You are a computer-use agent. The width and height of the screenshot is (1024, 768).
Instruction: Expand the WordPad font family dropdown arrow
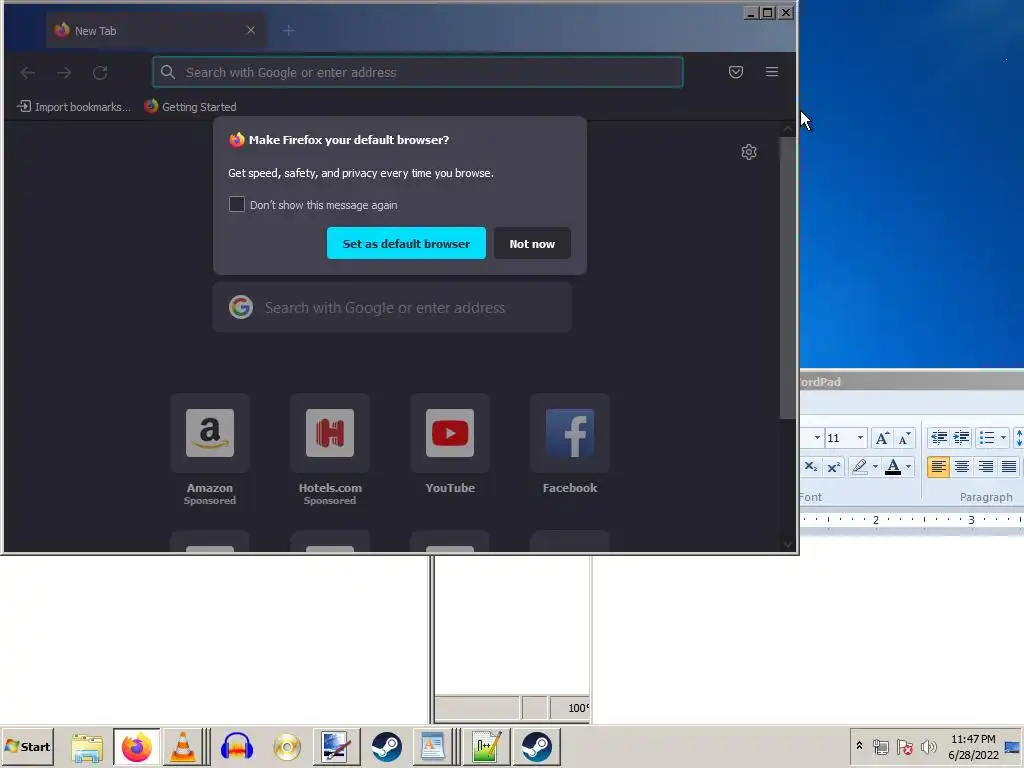[x=817, y=438]
